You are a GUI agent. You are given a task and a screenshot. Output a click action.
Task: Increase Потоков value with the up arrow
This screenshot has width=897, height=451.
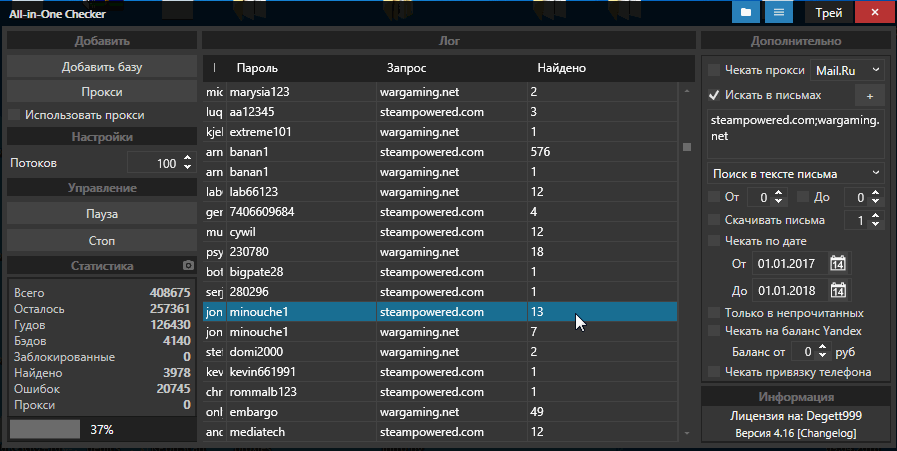pyautogui.click(x=187, y=158)
